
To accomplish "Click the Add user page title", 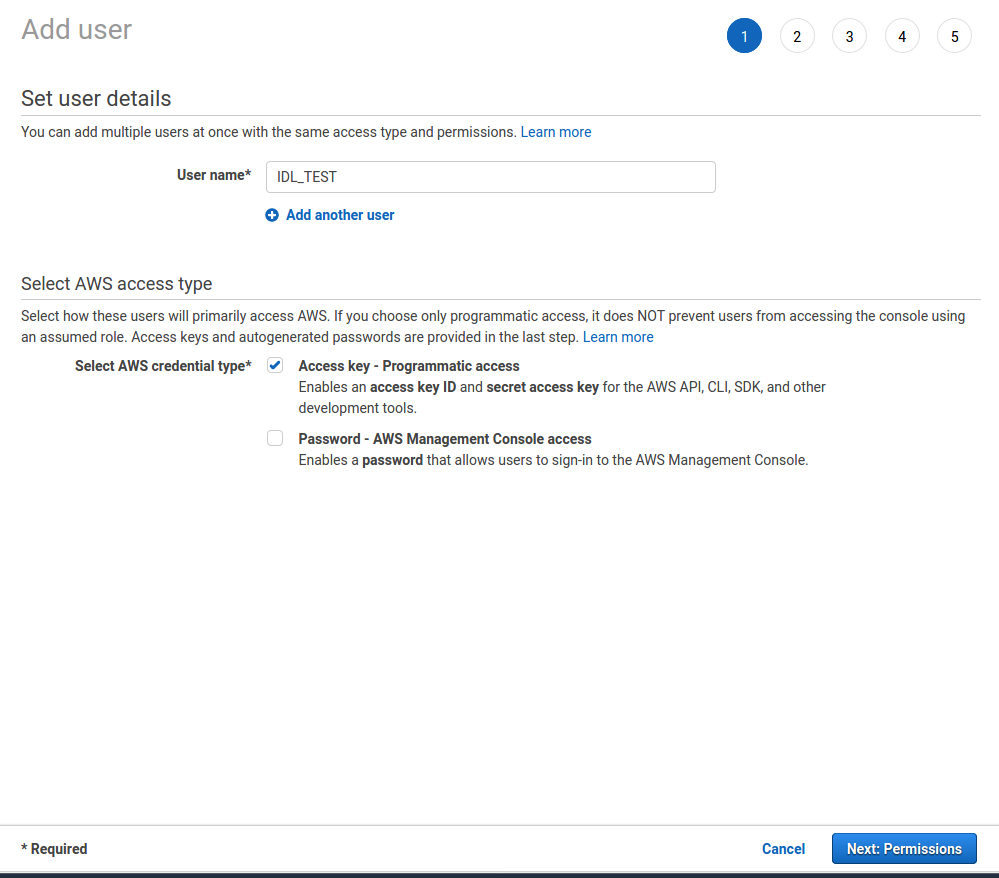I will [x=76, y=29].
